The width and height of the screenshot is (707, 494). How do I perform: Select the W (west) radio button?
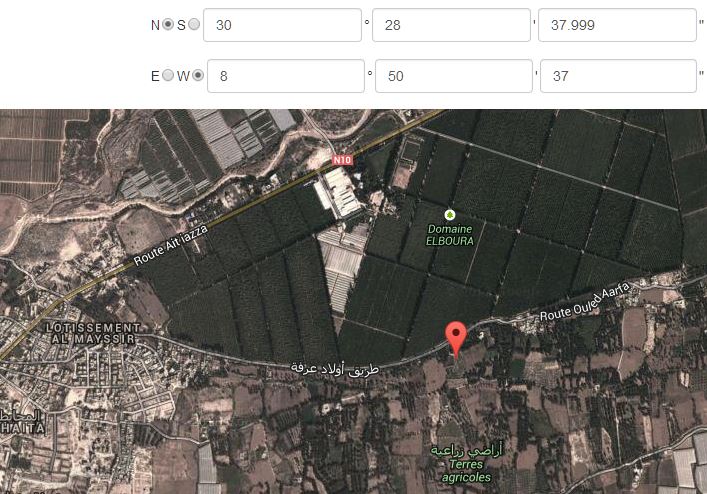(x=197, y=75)
